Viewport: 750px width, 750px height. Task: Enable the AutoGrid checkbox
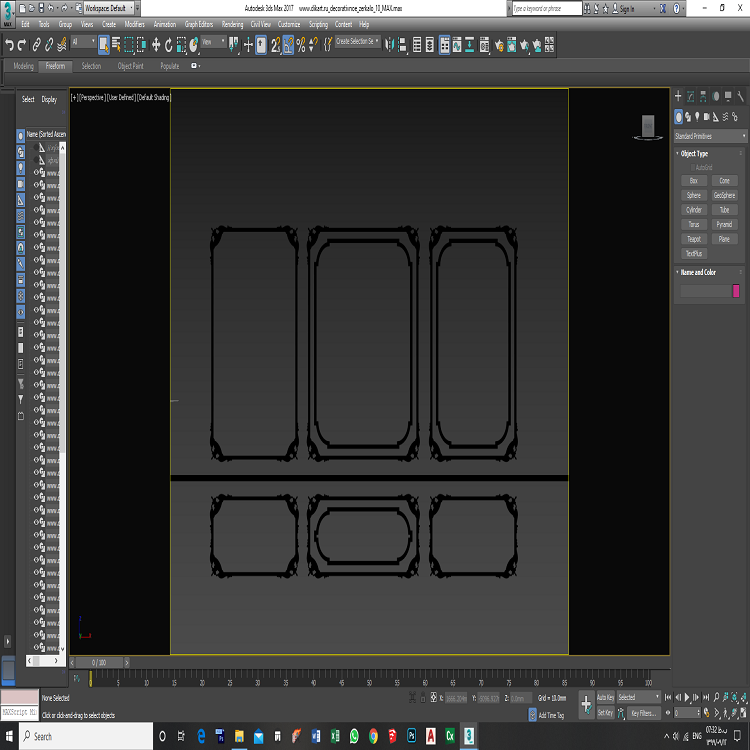[x=691, y=167]
